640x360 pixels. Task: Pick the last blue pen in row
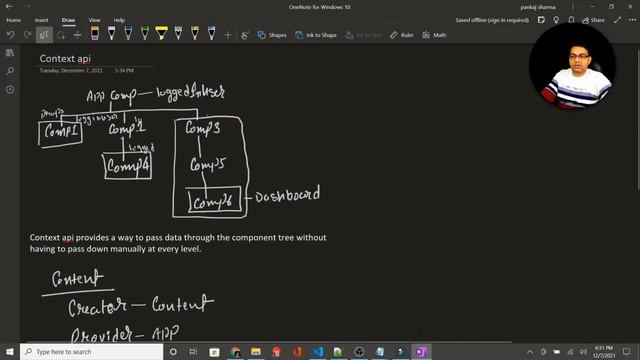pyautogui.click(x=212, y=33)
